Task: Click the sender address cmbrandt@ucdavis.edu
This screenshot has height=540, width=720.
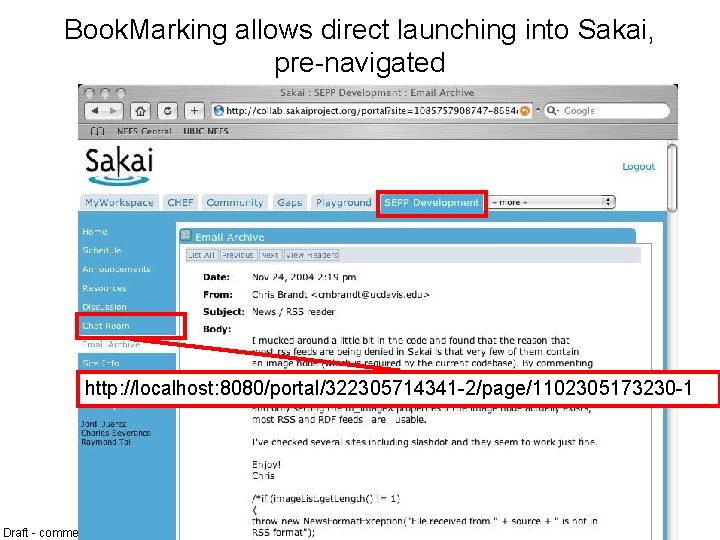Action: click(370, 295)
